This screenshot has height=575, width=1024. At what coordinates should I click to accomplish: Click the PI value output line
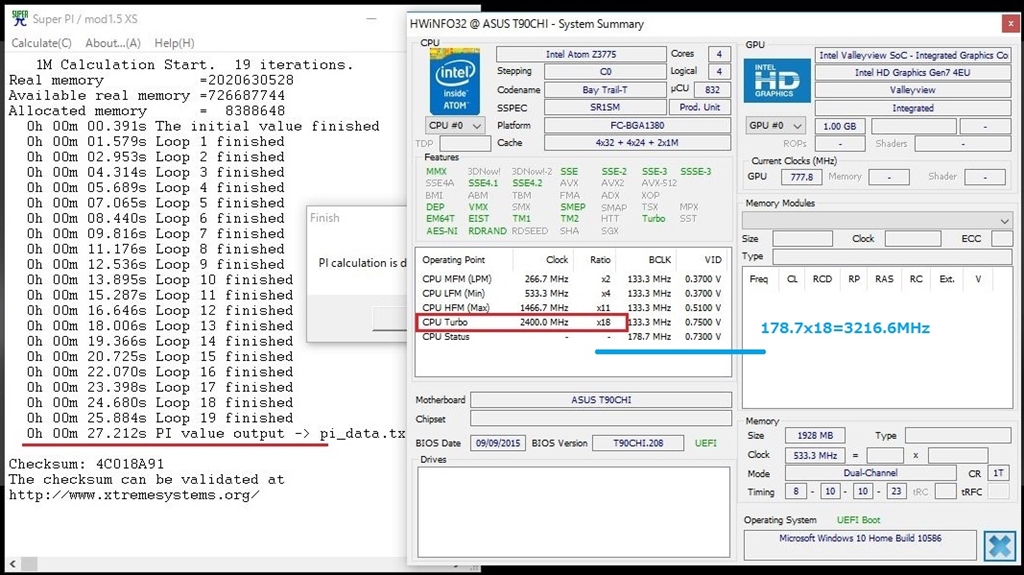pos(216,433)
